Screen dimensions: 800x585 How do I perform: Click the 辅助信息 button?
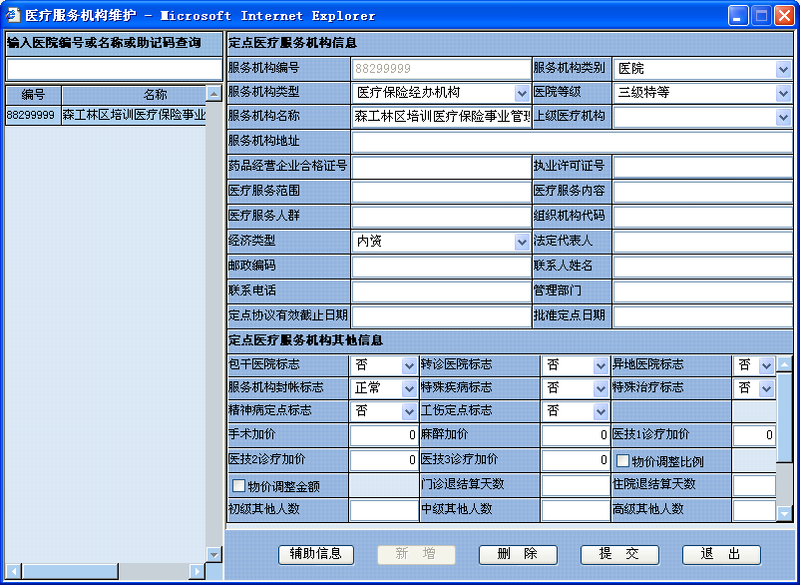316,554
